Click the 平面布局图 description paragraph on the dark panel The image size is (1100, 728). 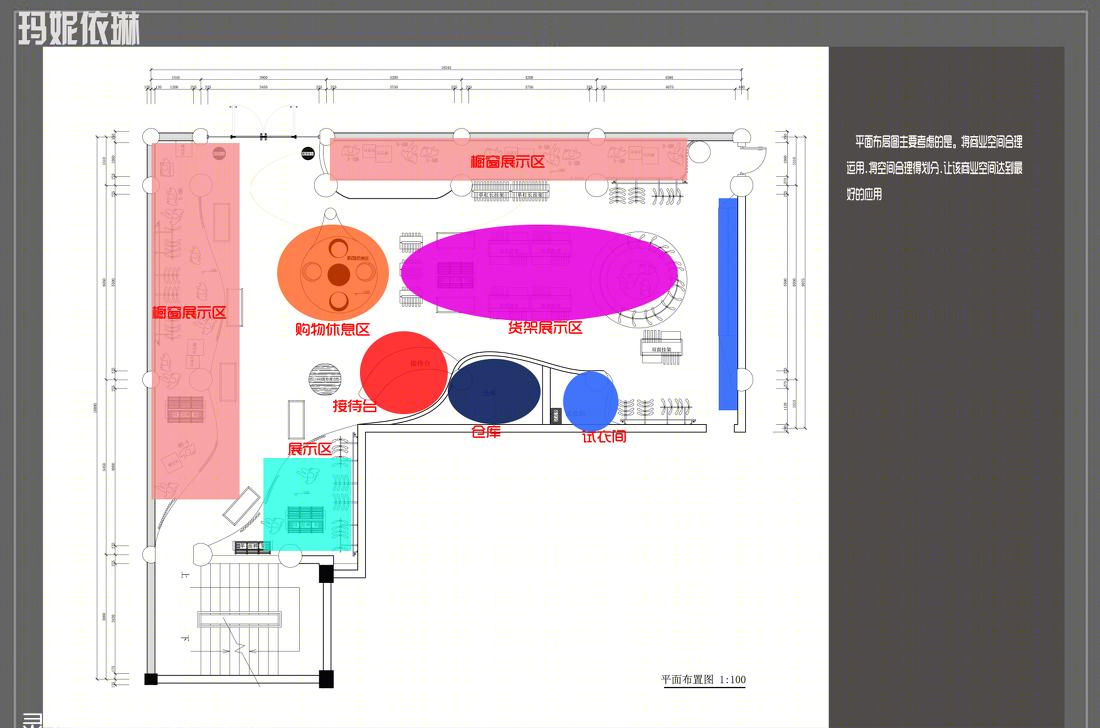[x=934, y=168]
